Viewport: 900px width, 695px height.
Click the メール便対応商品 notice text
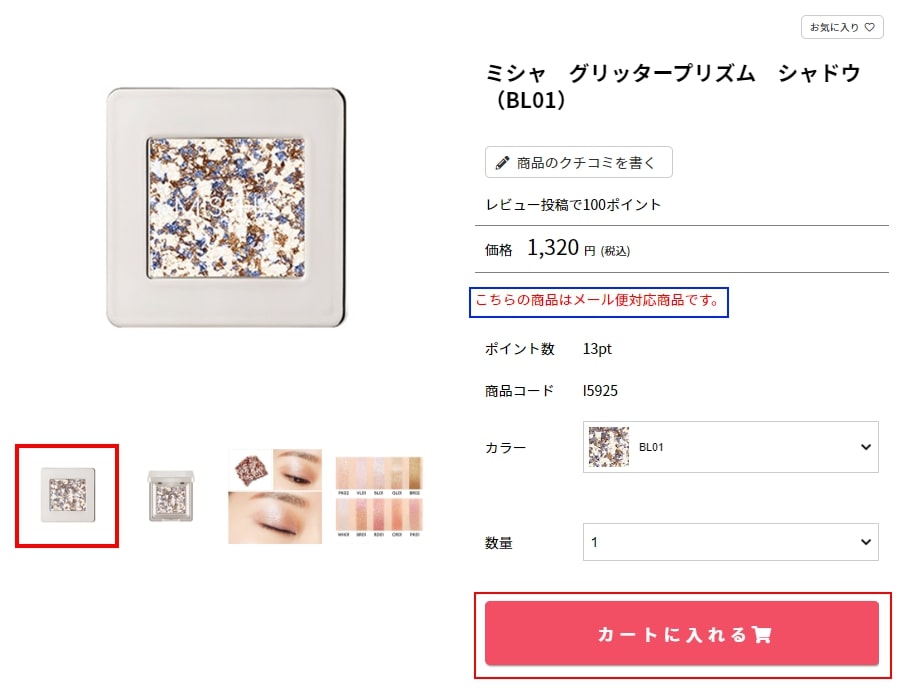pos(597,300)
